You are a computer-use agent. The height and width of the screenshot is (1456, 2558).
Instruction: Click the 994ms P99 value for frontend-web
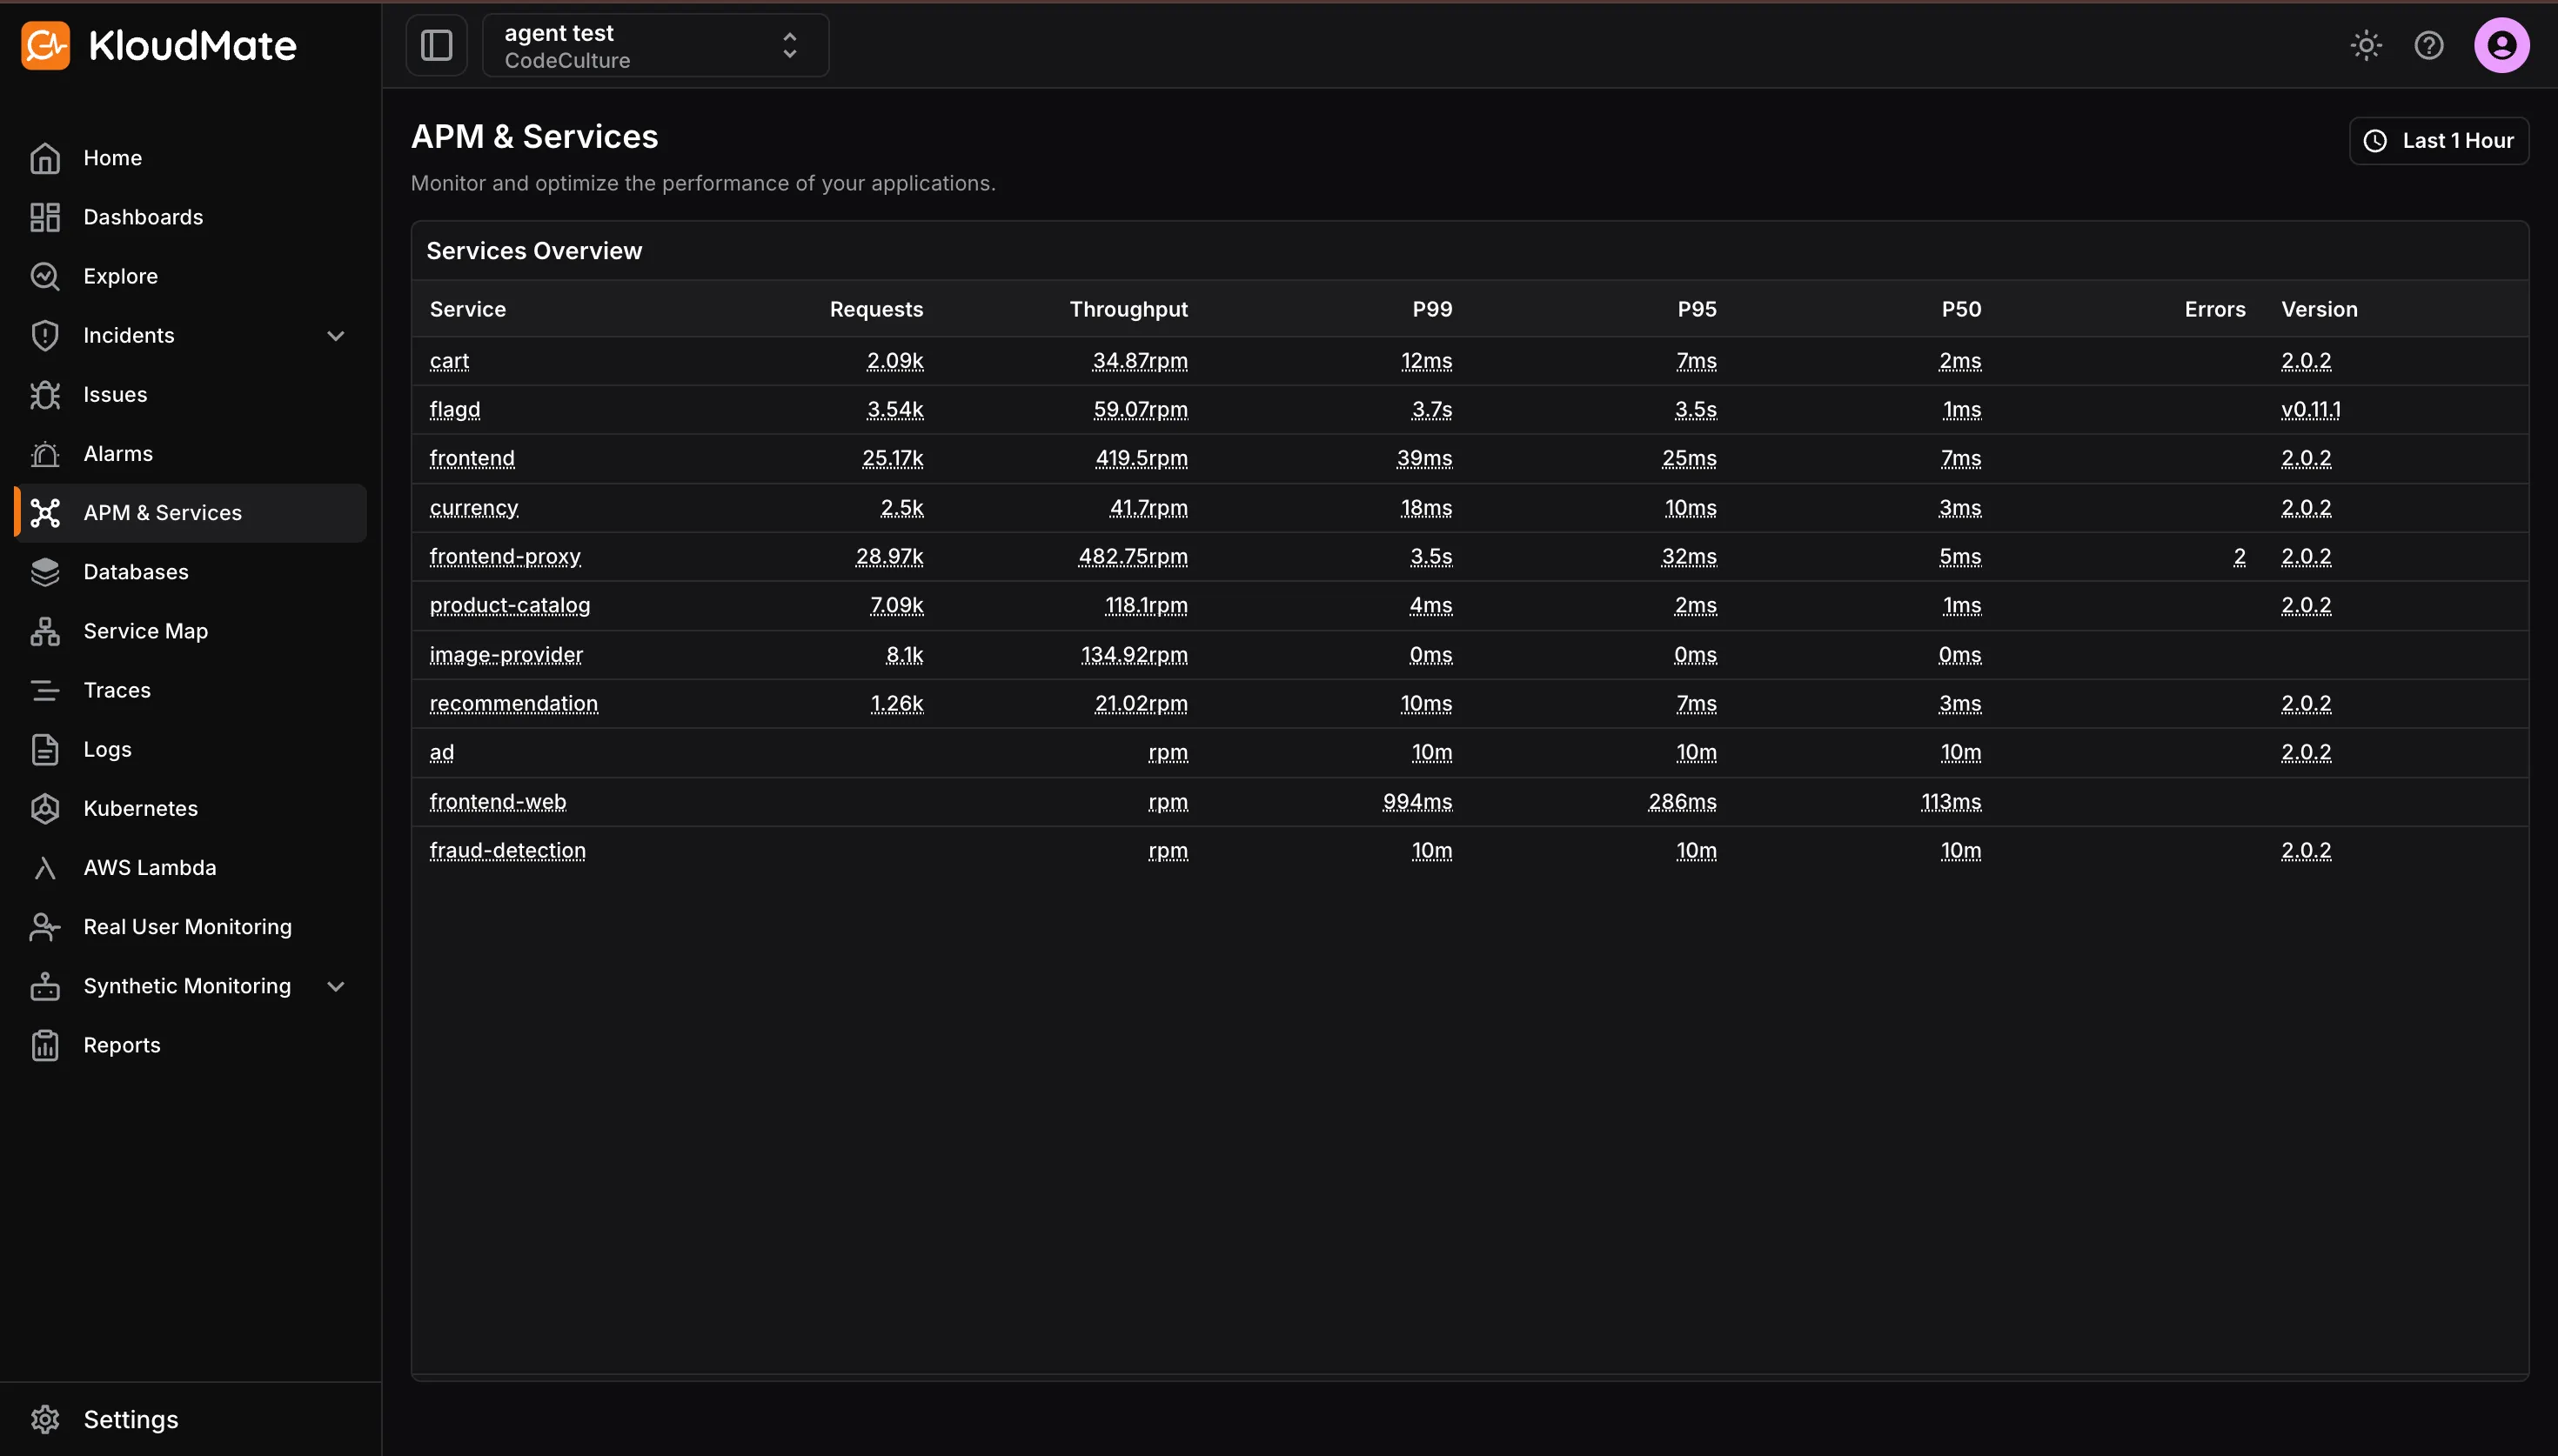pos(1418,802)
